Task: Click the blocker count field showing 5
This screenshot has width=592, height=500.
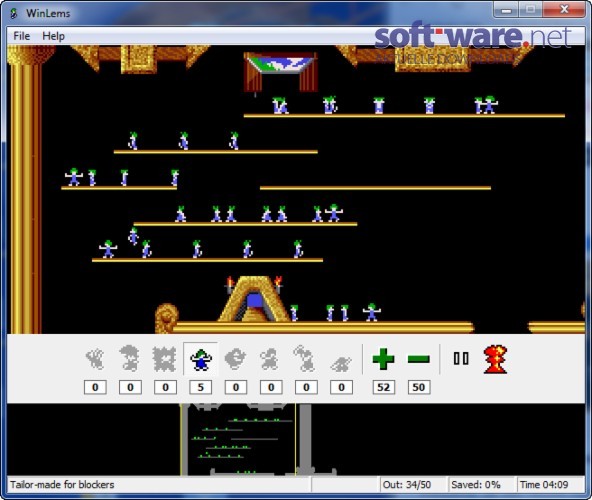Action: point(200,387)
